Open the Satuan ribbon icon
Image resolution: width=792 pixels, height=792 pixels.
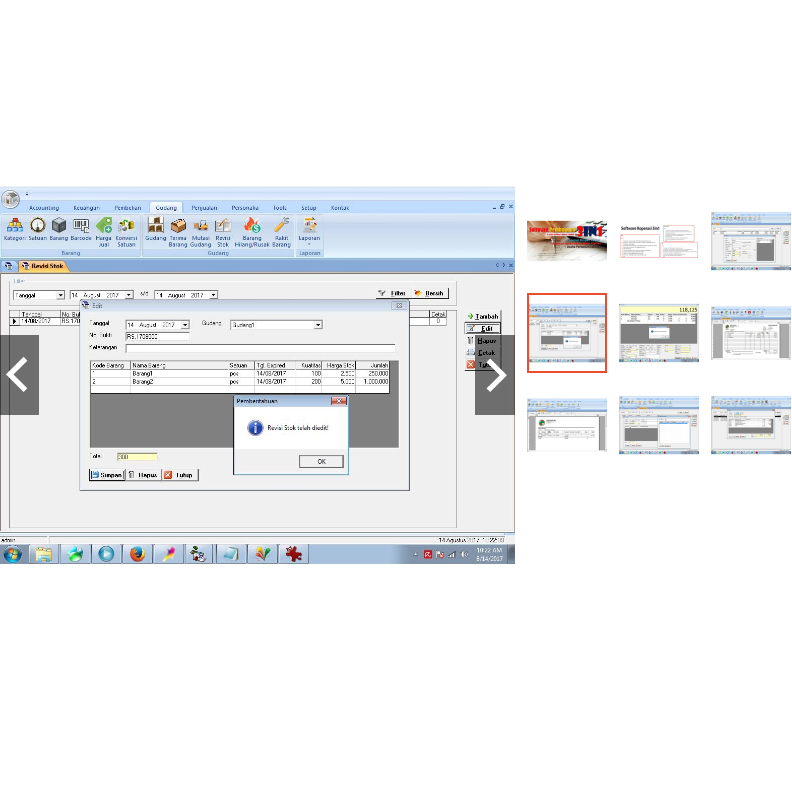(x=37, y=229)
